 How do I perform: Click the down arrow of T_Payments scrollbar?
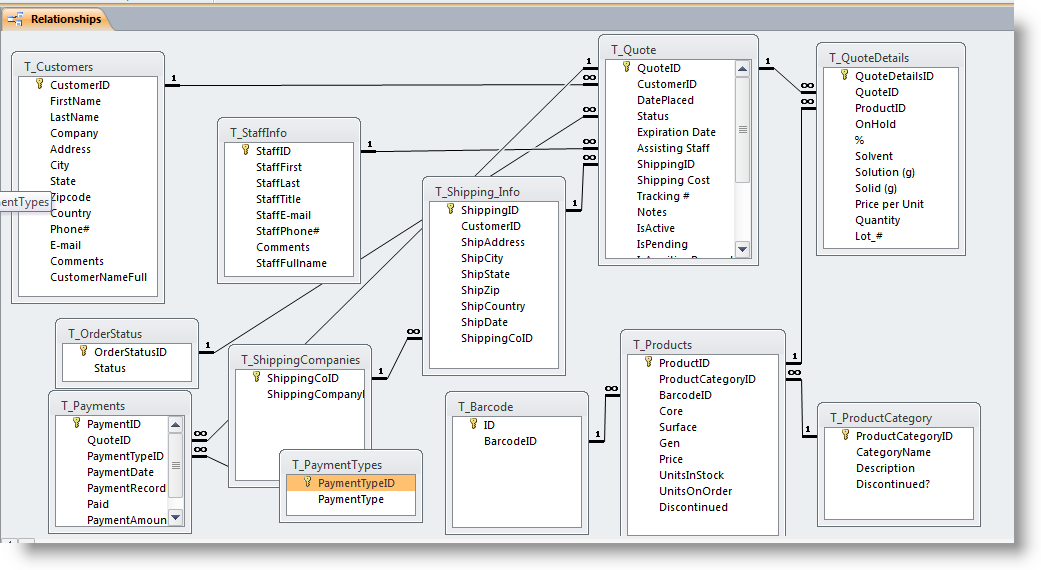coord(175,518)
